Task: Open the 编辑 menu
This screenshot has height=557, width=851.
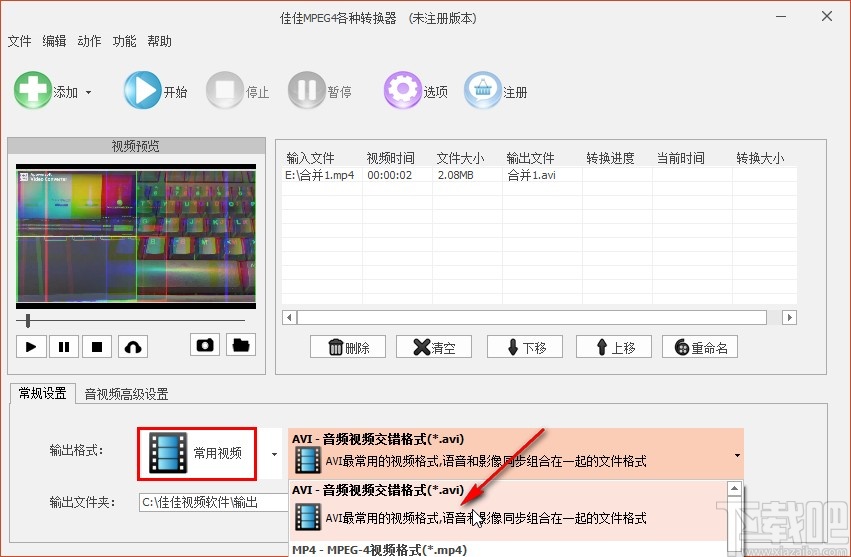Action: (54, 41)
